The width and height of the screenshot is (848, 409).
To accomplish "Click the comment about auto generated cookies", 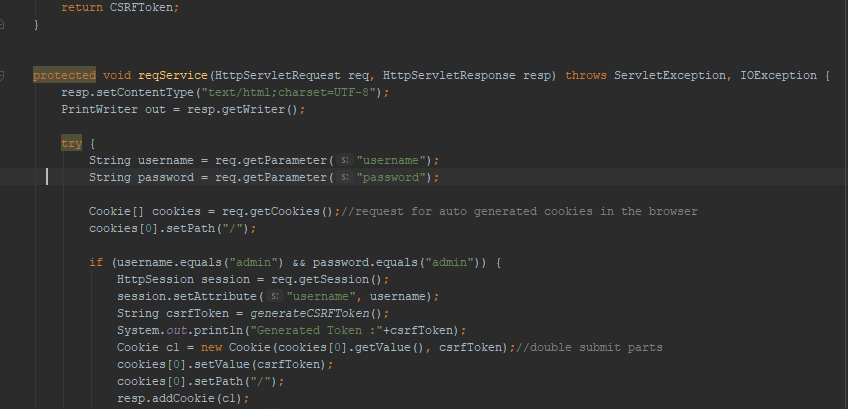I will coord(519,211).
